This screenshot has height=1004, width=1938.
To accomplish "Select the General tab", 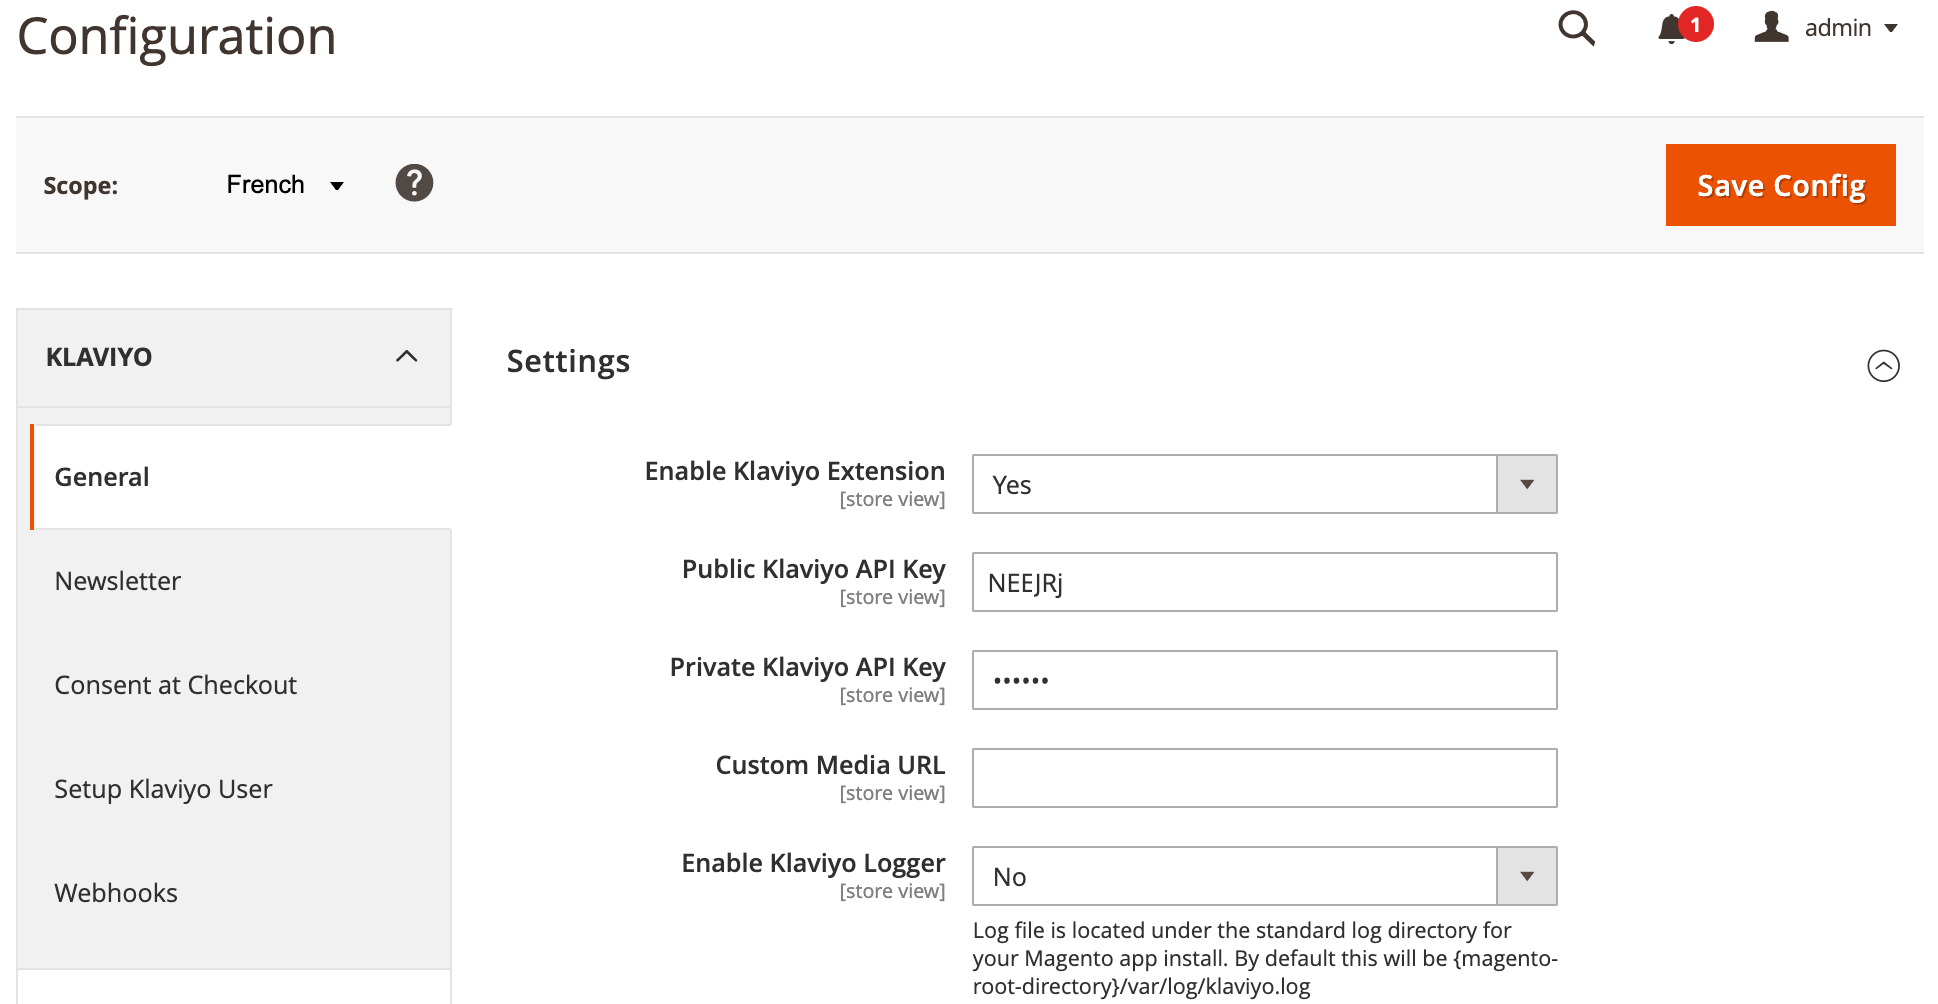I will click(102, 477).
